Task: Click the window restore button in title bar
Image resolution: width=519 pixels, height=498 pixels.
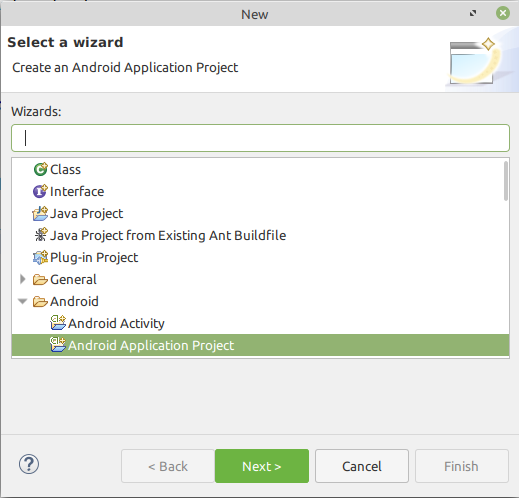Action: coord(473,13)
